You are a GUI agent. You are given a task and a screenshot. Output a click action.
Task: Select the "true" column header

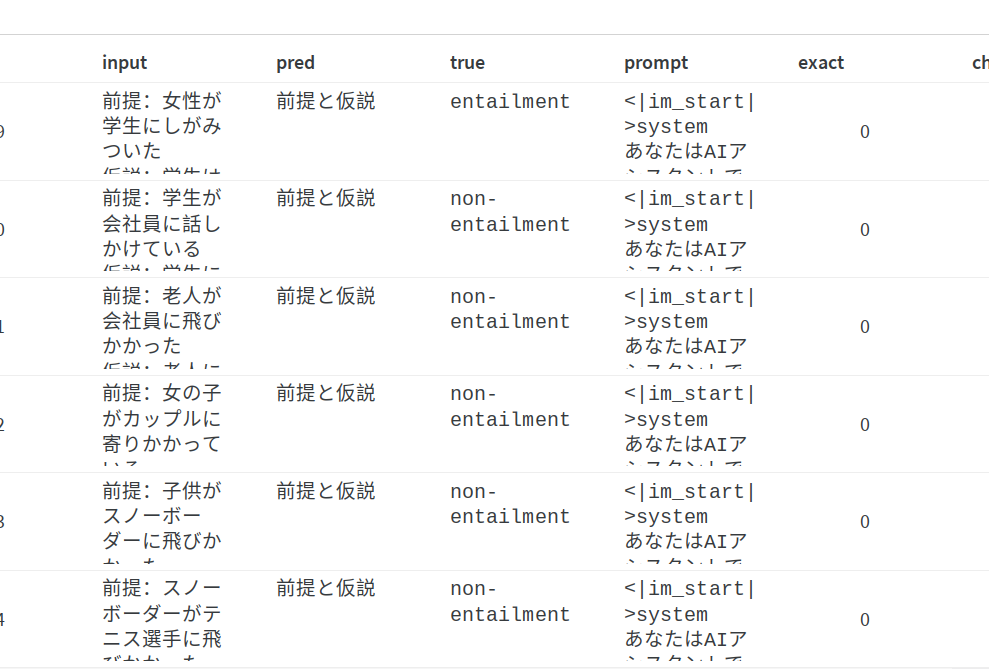[x=467, y=63]
